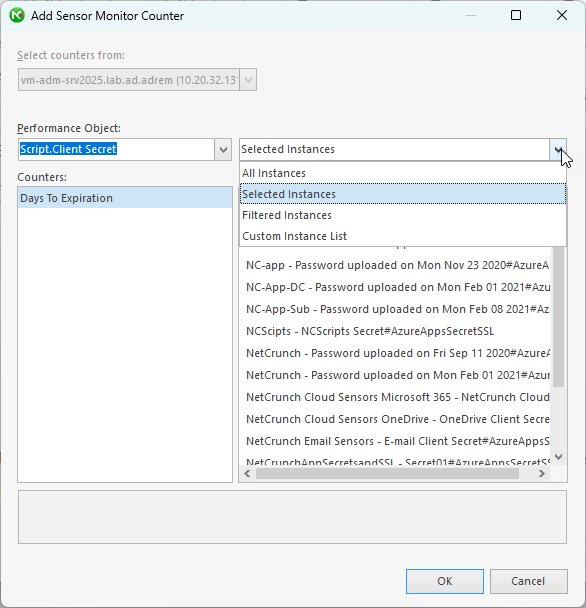Click the Selected Instances combo box field
The width and height of the screenshot is (586, 608).
tap(394, 149)
